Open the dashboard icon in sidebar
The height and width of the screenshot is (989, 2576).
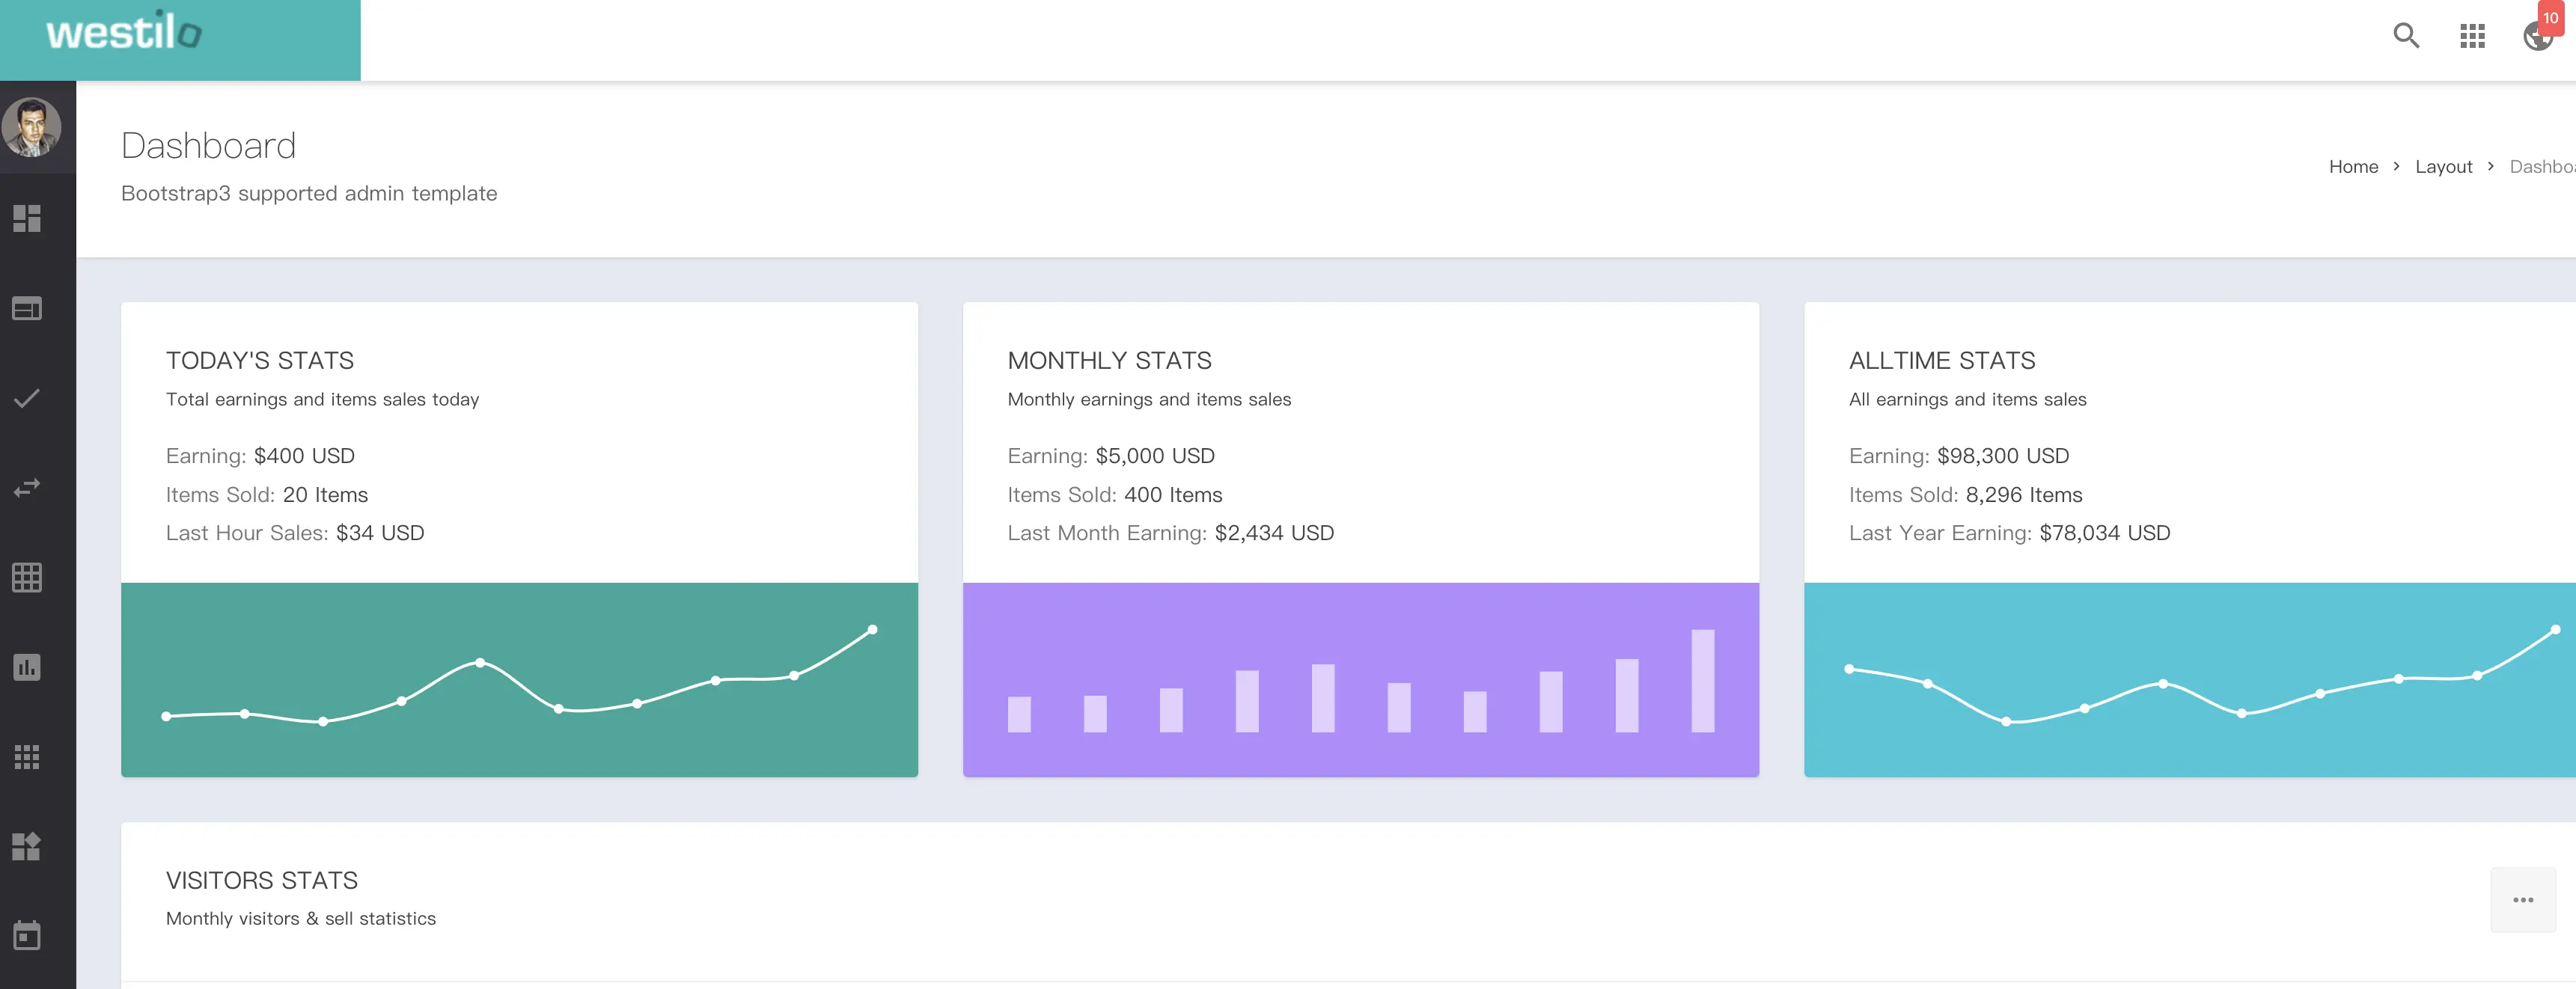coord(27,218)
